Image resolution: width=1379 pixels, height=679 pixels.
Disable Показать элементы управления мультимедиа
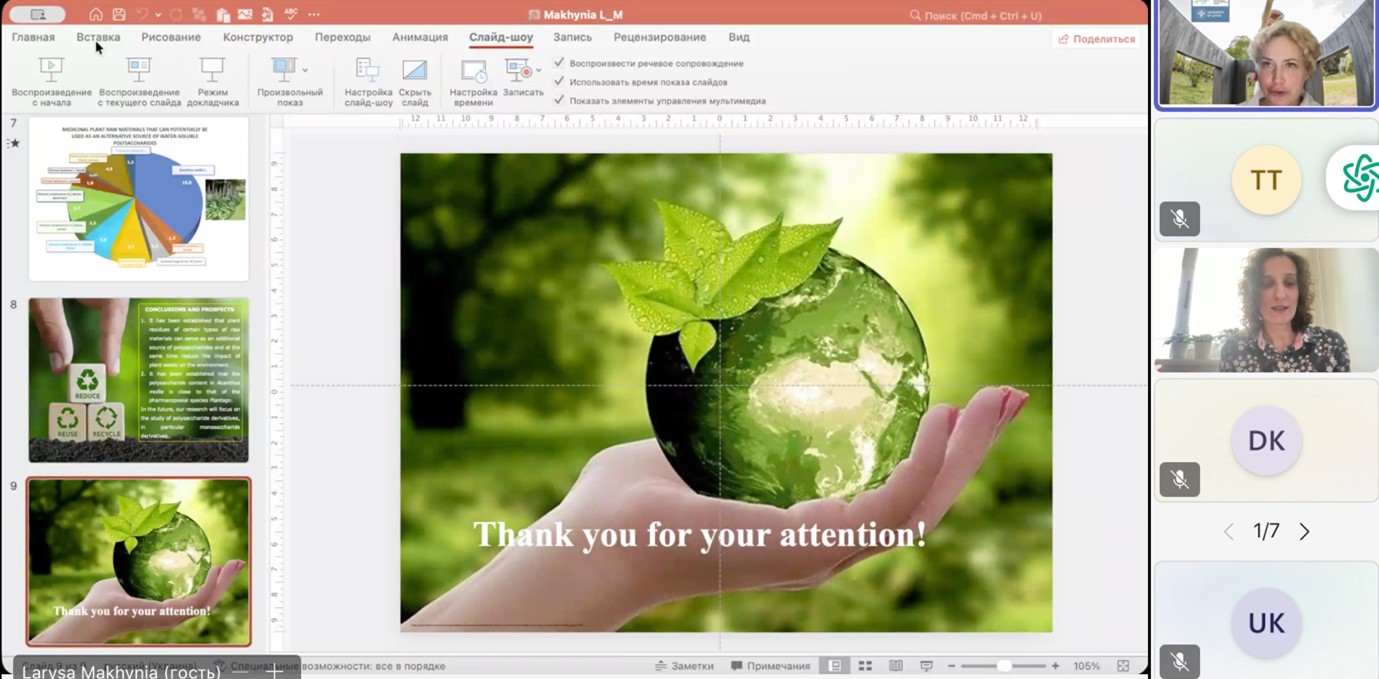tap(560, 100)
